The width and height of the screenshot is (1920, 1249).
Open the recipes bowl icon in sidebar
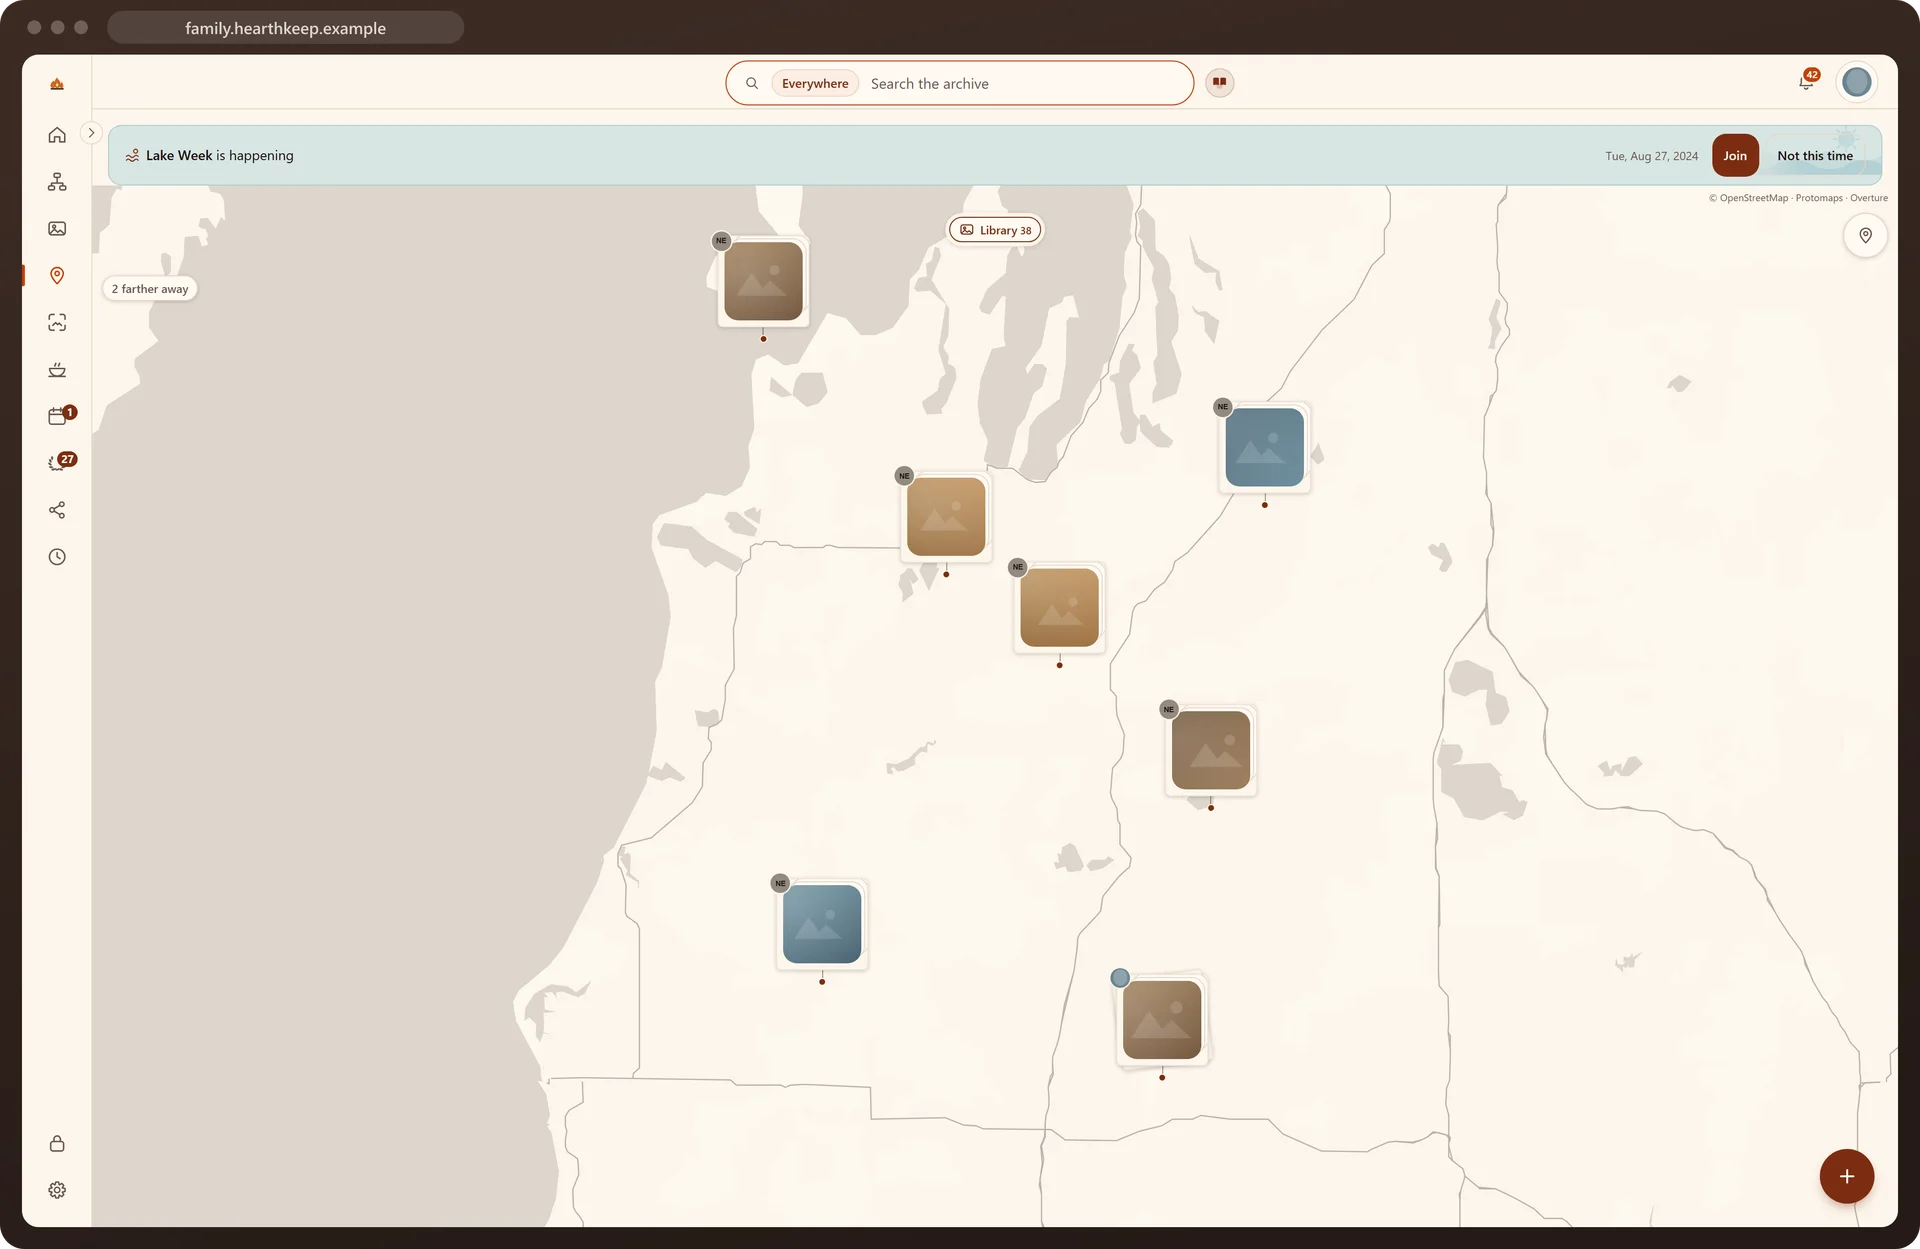point(57,370)
